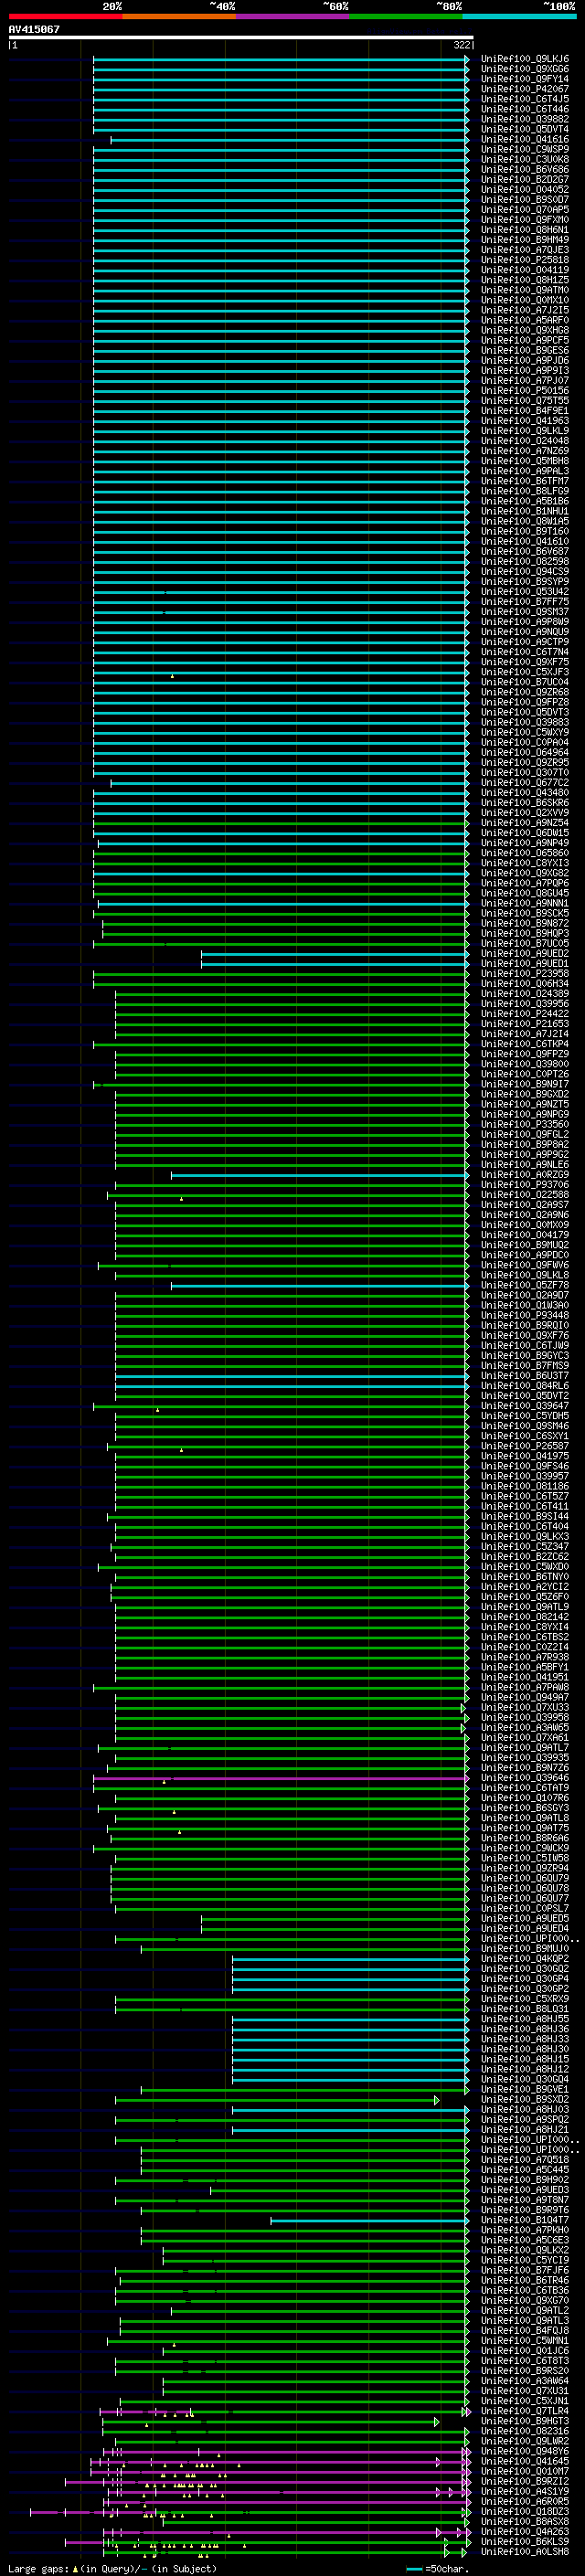Open hit UniRef100_Q9XGG6
The height and width of the screenshot is (2576, 585).
click(524, 69)
